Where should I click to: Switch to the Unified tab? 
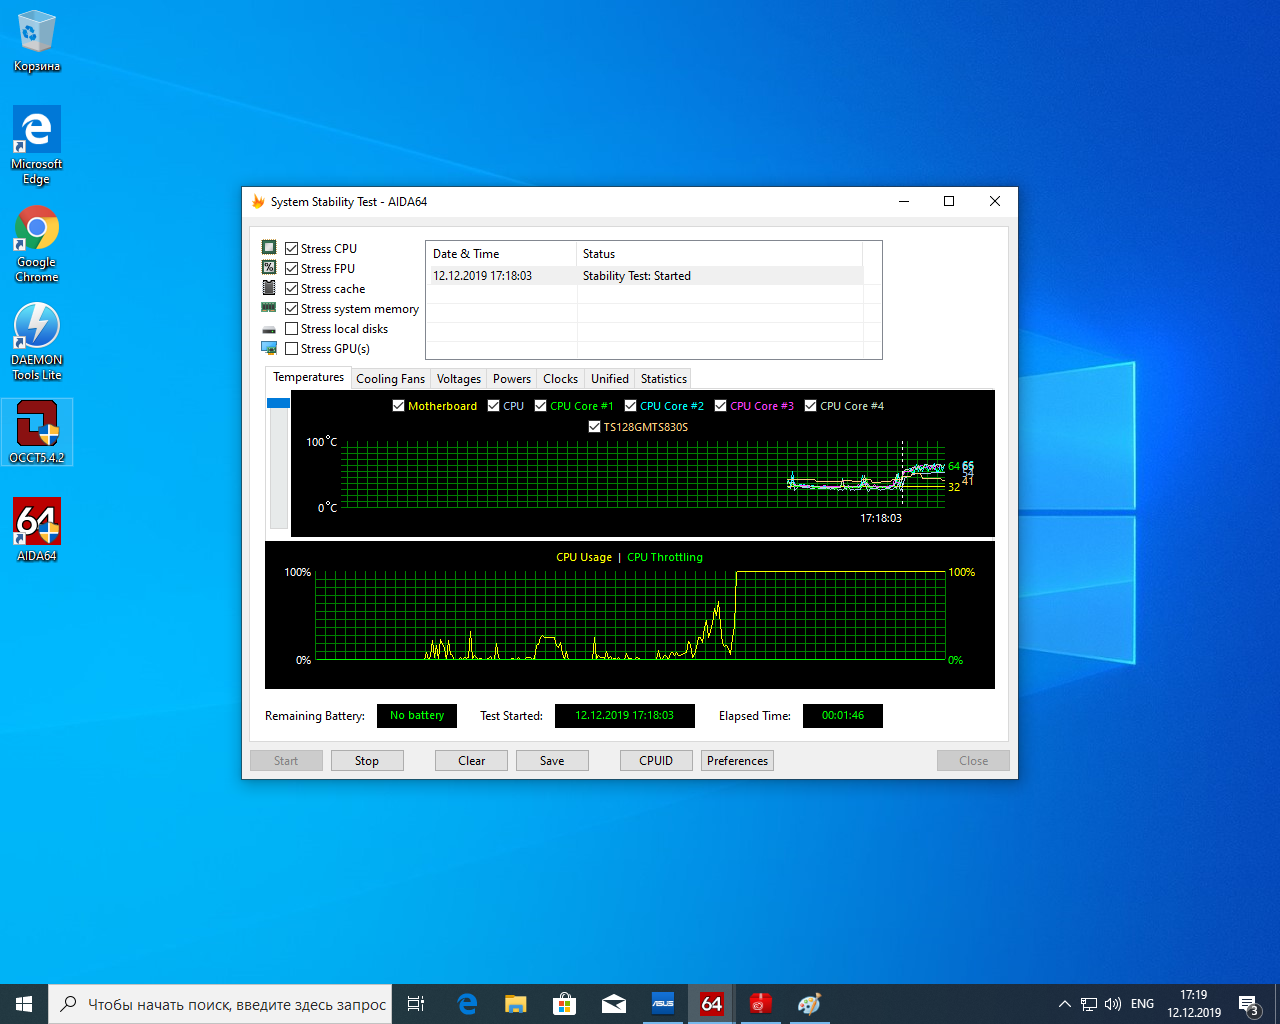point(610,379)
